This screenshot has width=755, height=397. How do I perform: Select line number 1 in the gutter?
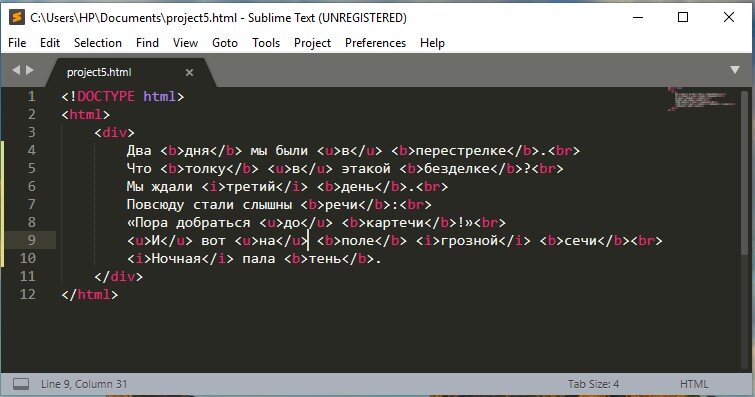[31, 96]
